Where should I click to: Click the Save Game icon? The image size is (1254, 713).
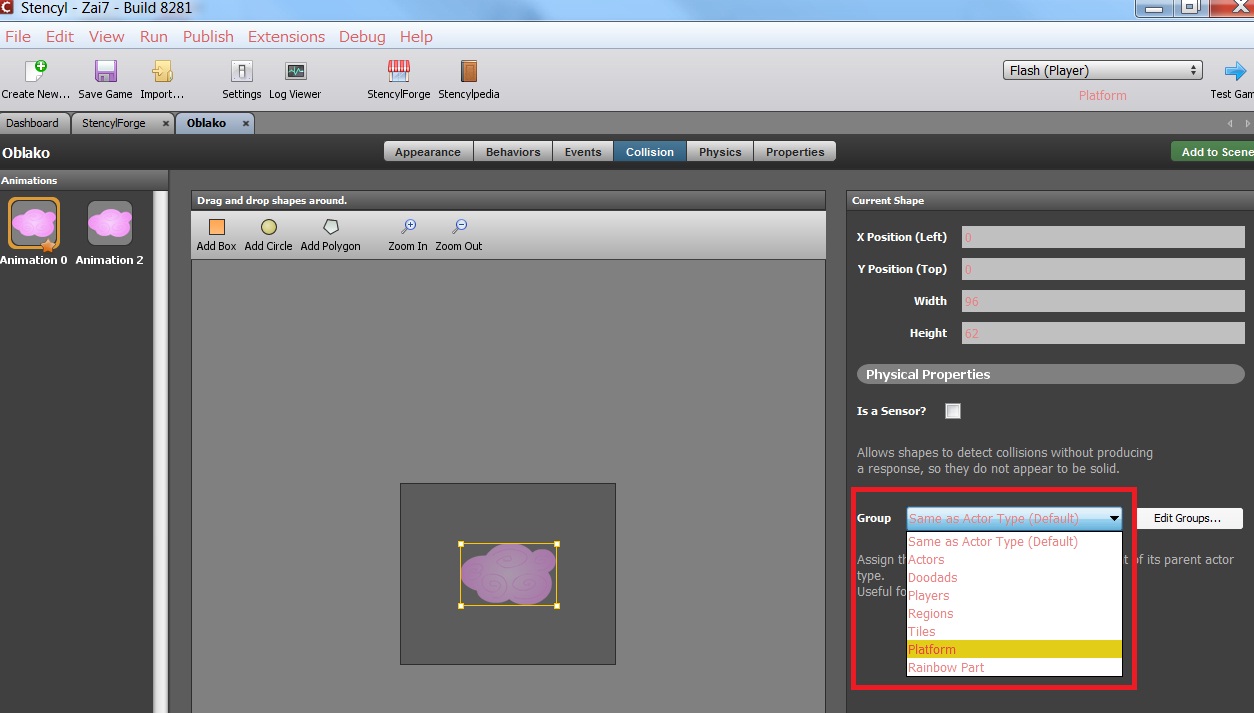[105, 73]
